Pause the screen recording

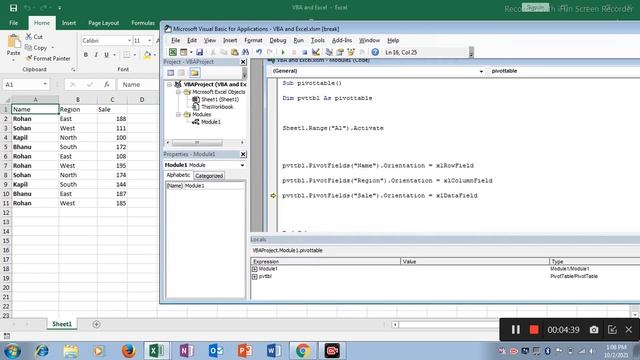coord(516,330)
